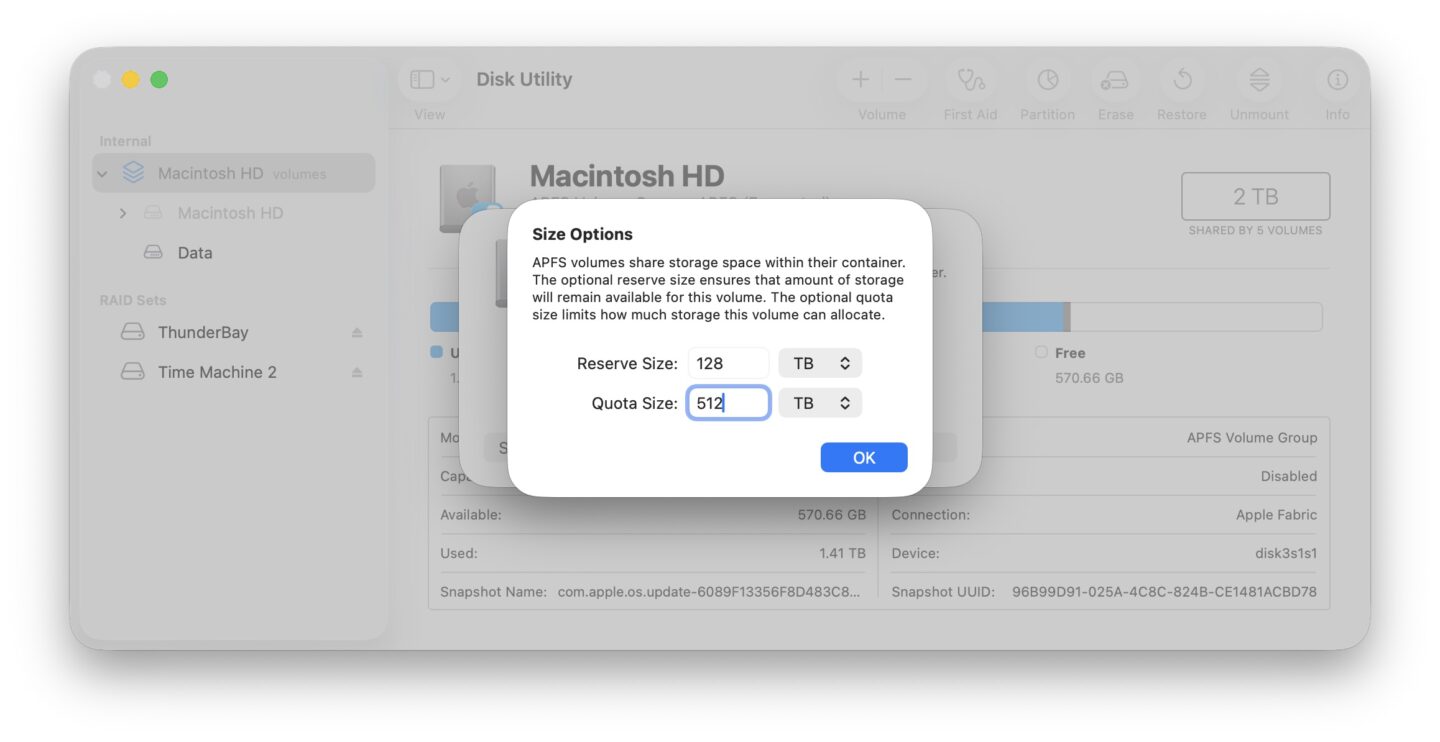Select the Erase toolbar icon
The height and width of the screenshot is (742, 1440).
[1114, 80]
